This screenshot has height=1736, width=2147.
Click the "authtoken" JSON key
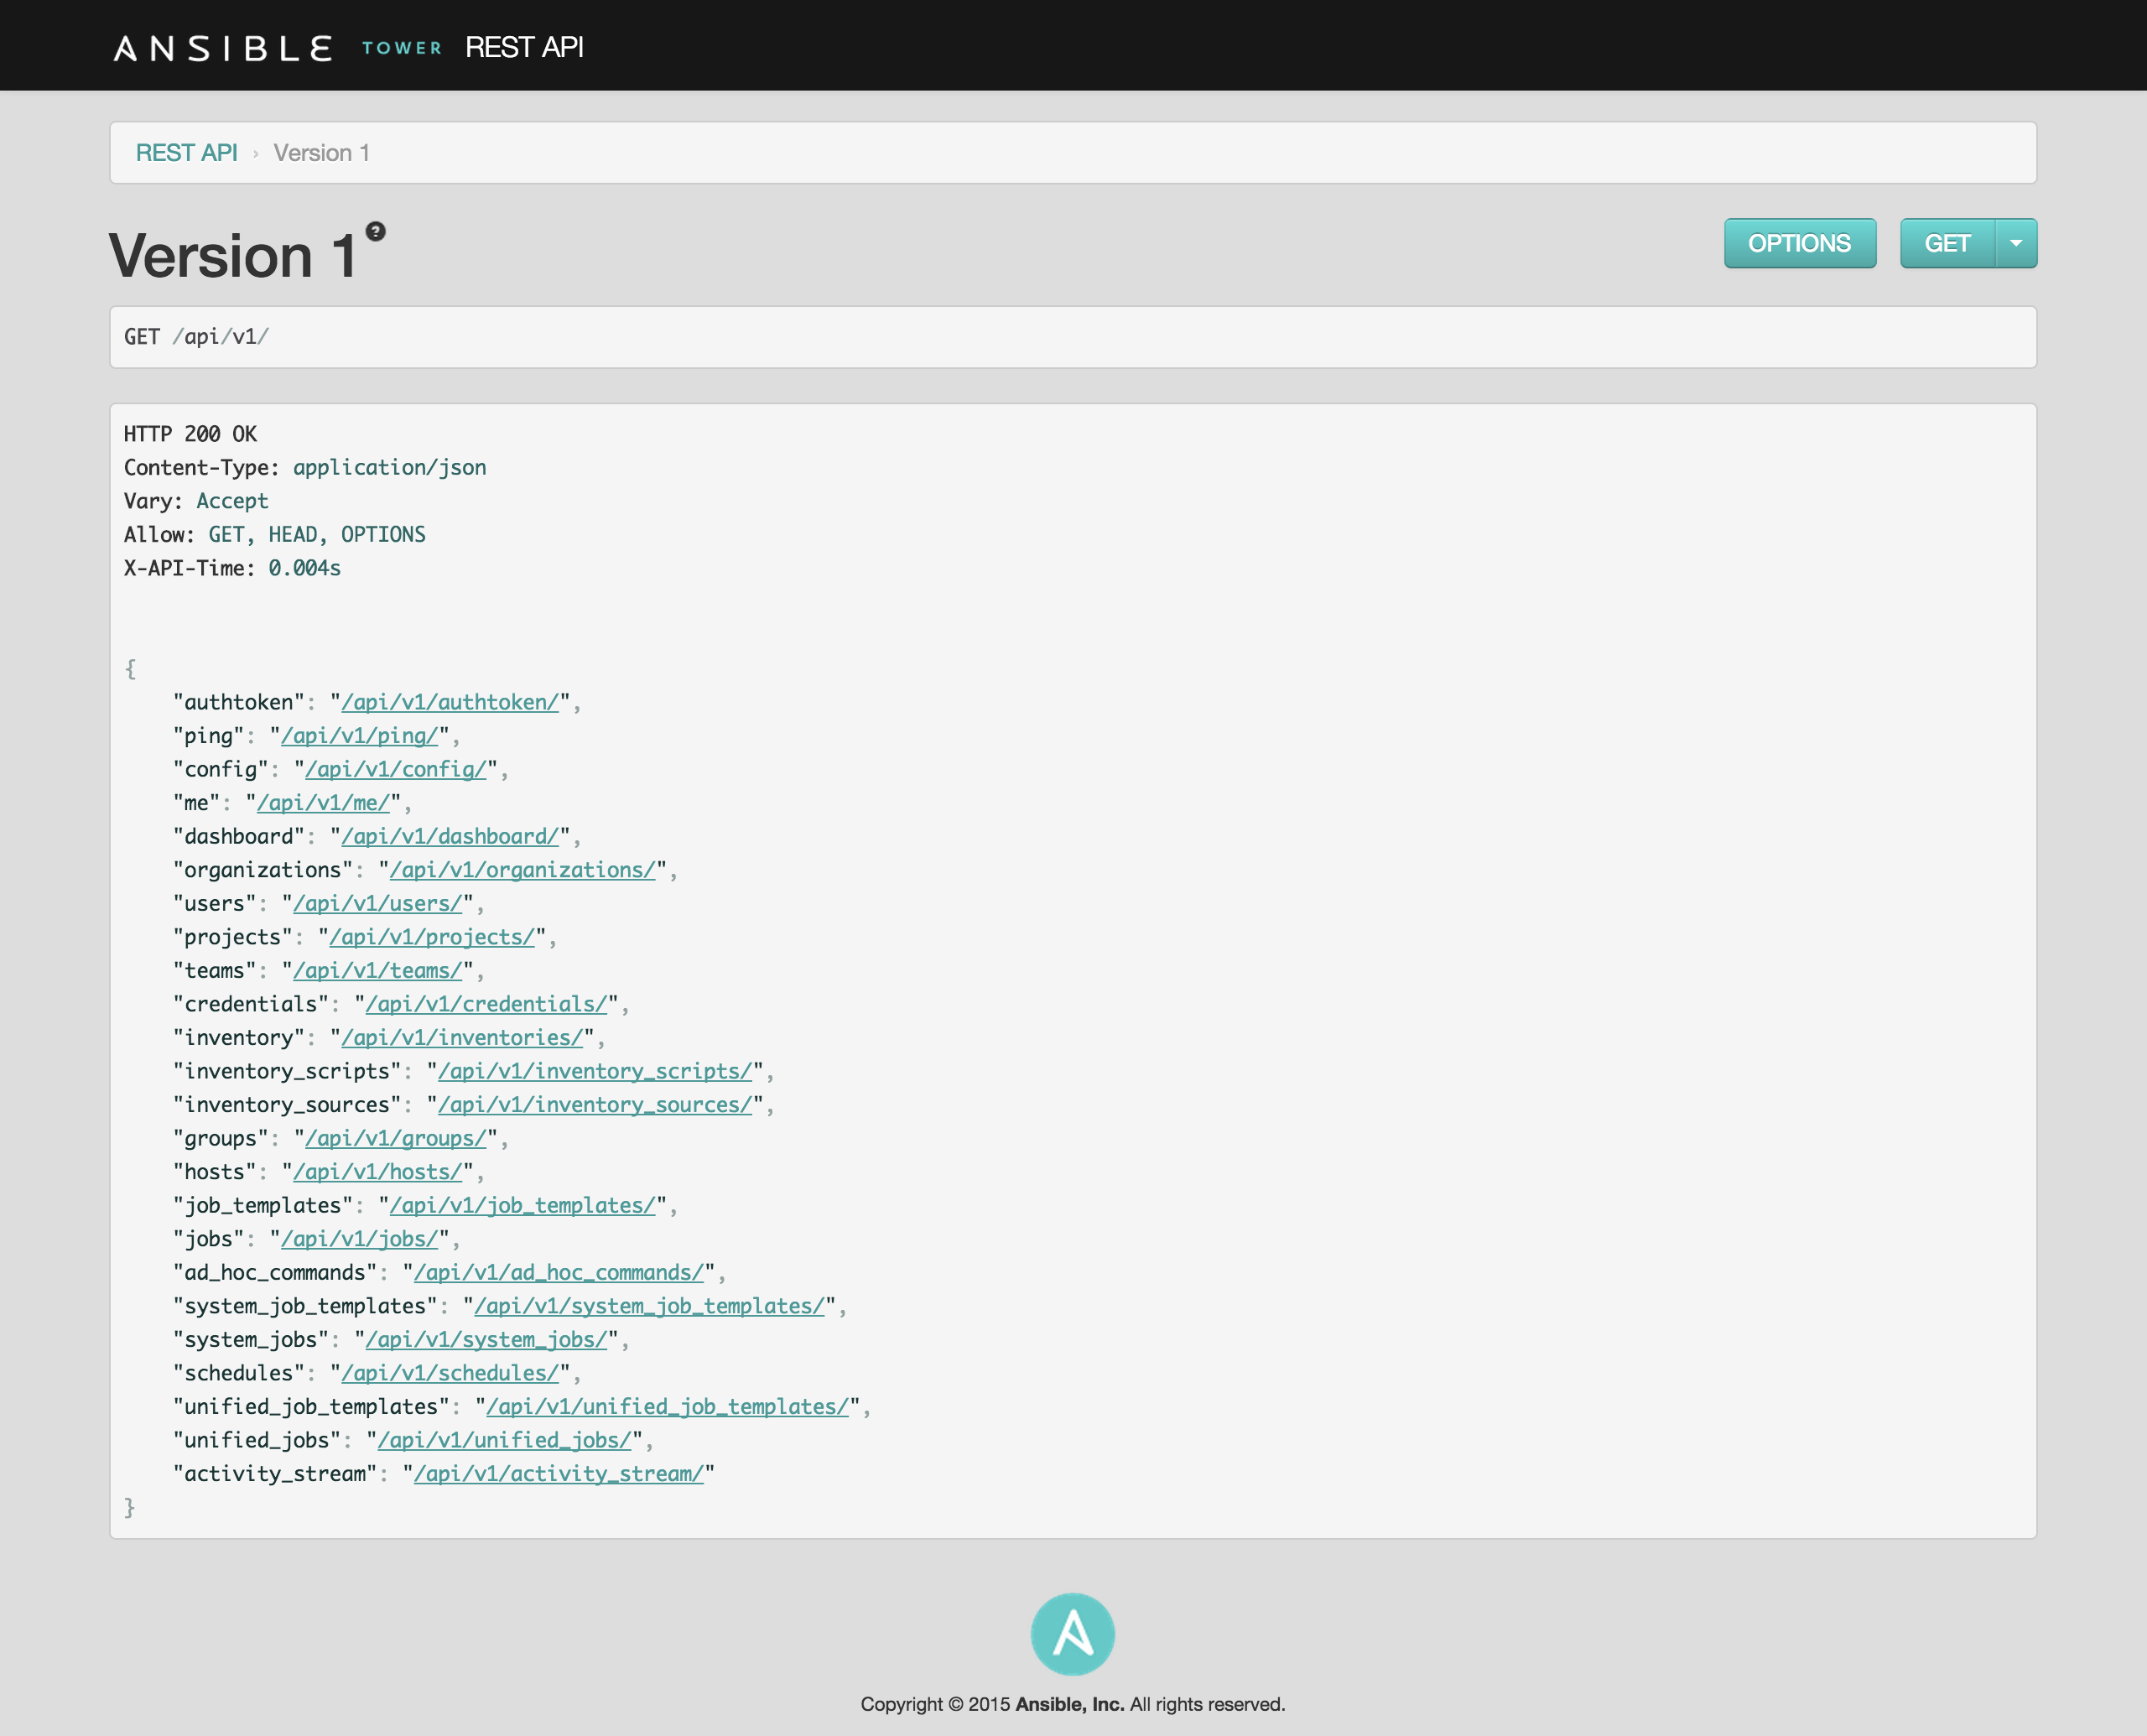pyautogui.click(x=239, y=702)
